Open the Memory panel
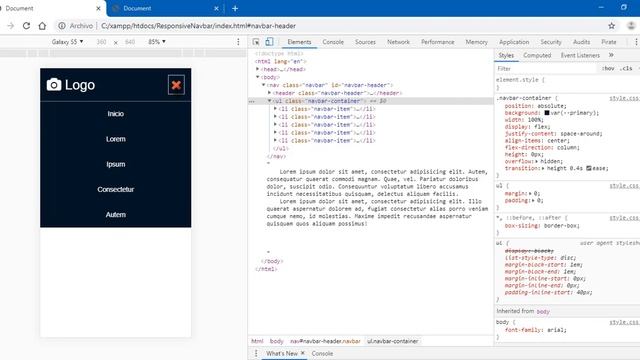The width and height of the screenshot is (640, 360). (x=476, y=42)
